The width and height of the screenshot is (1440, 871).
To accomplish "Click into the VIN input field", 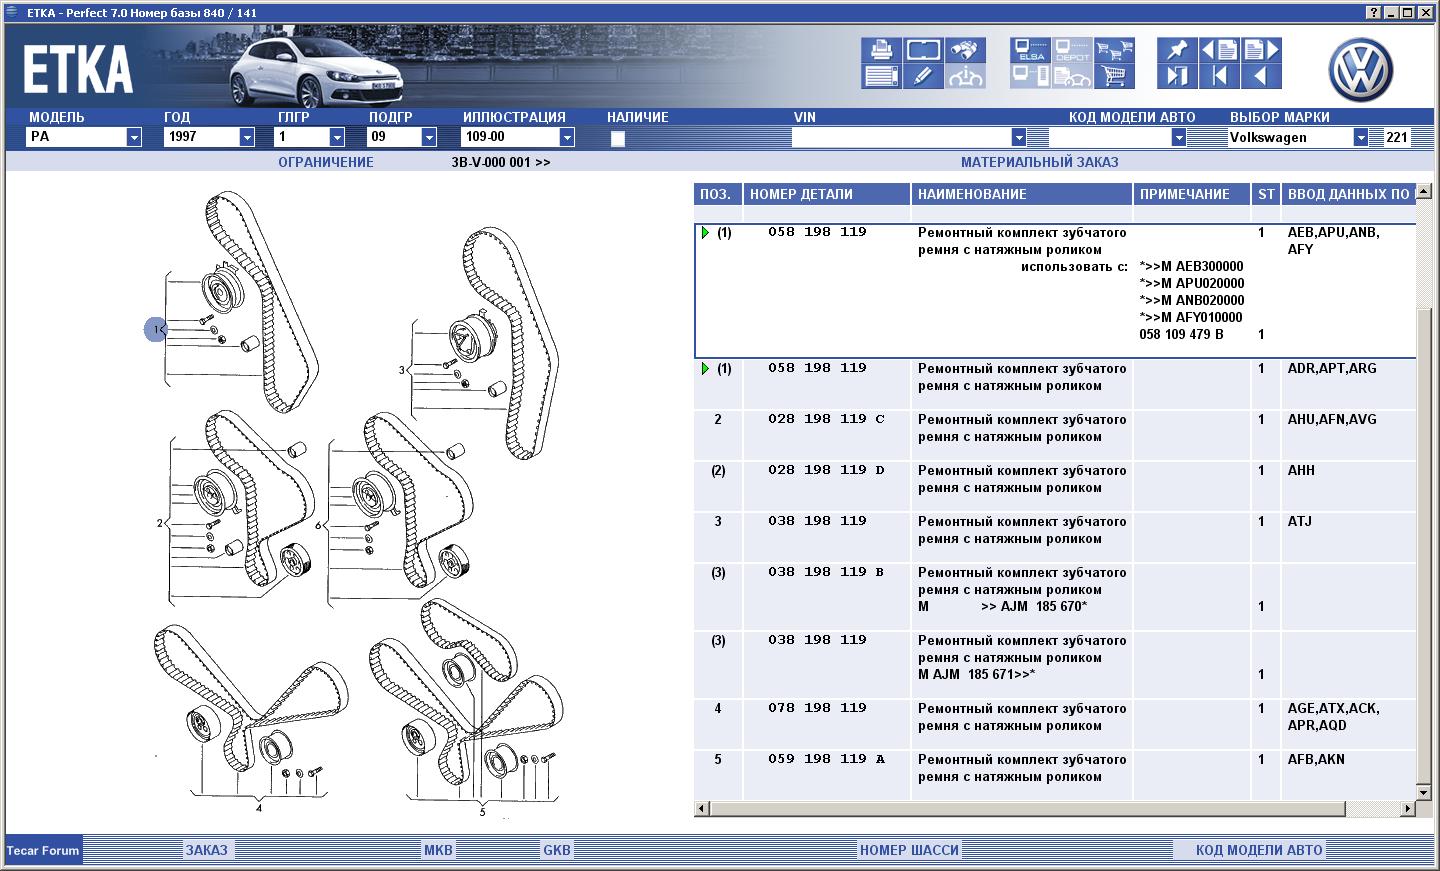I will tap(901, 137).
